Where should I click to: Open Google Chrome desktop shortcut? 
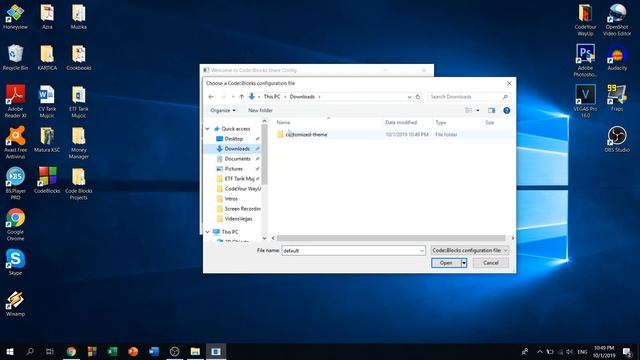pos(15,224)
